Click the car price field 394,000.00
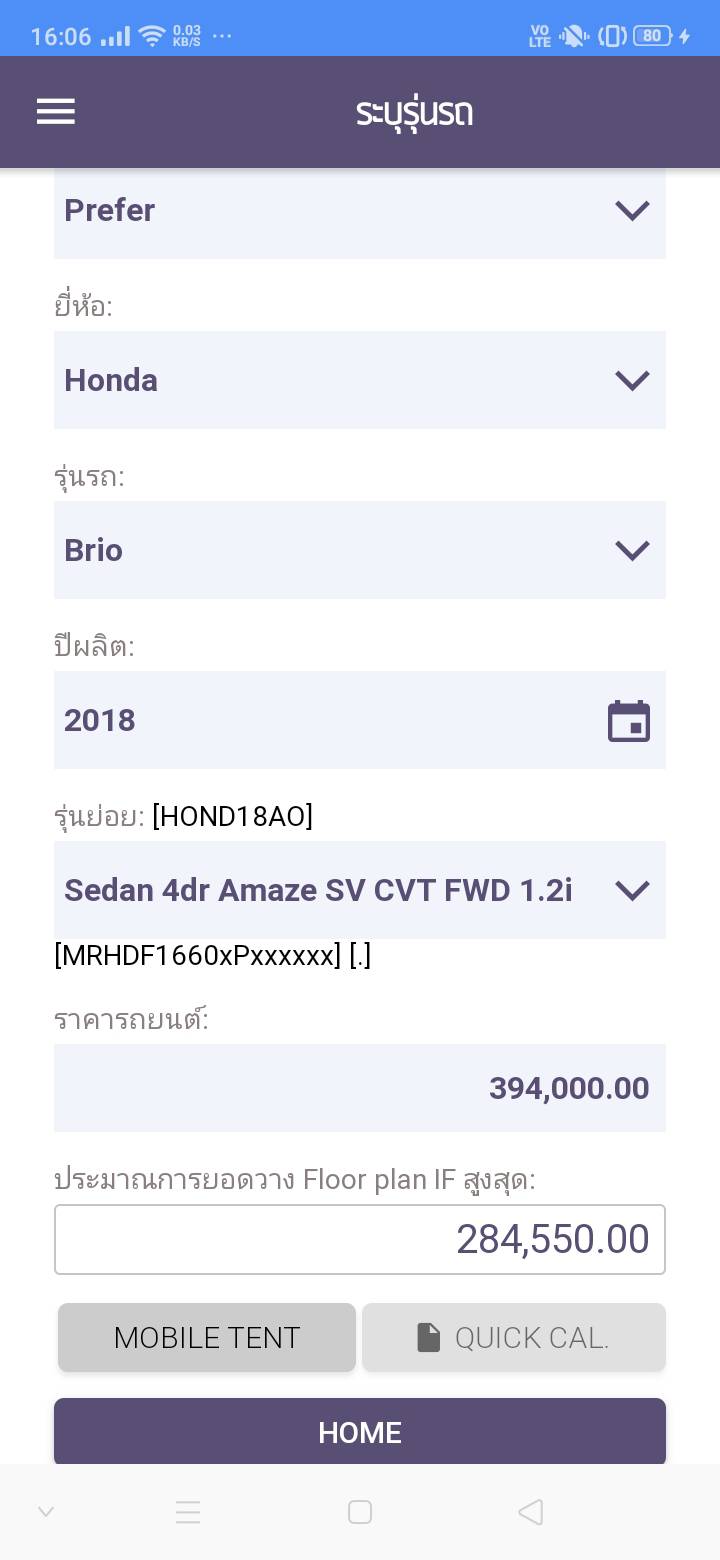 coord(360,1088)
